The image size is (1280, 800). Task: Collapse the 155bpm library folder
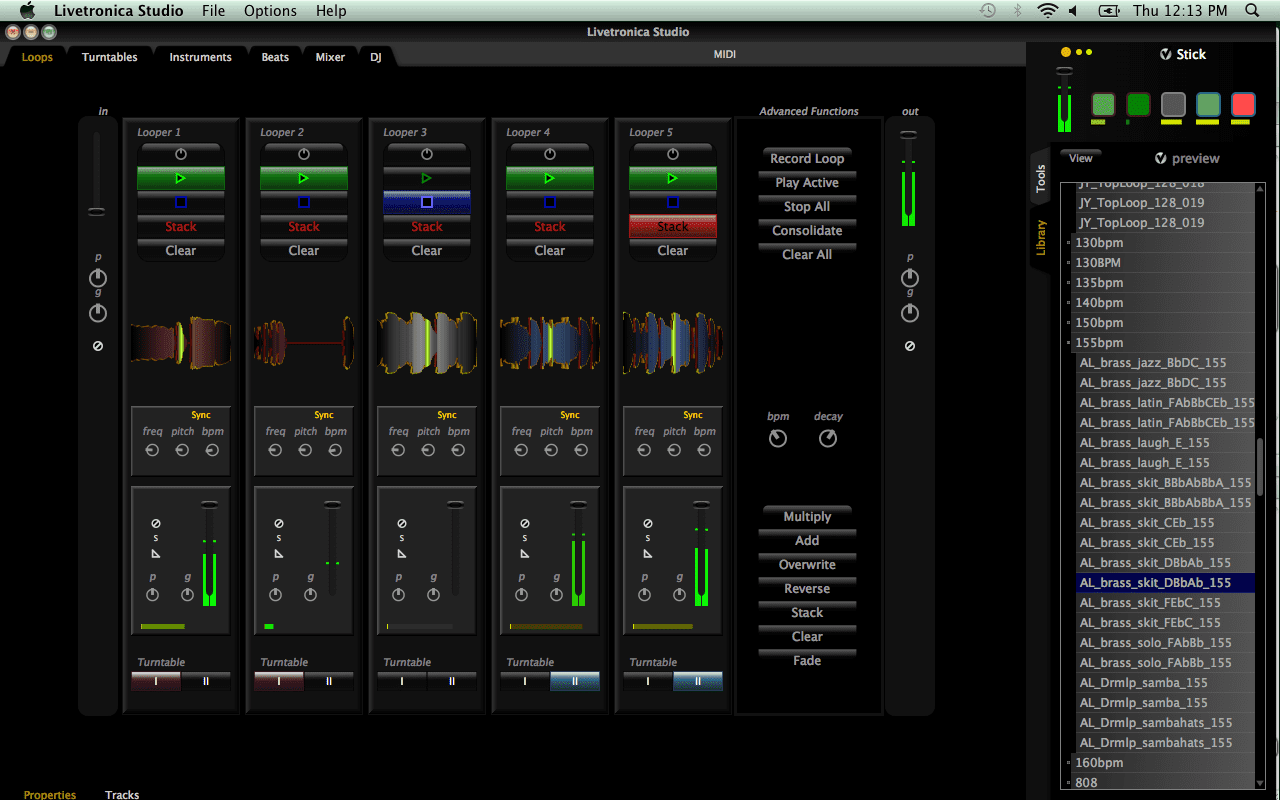click(x=1069, y=343)
